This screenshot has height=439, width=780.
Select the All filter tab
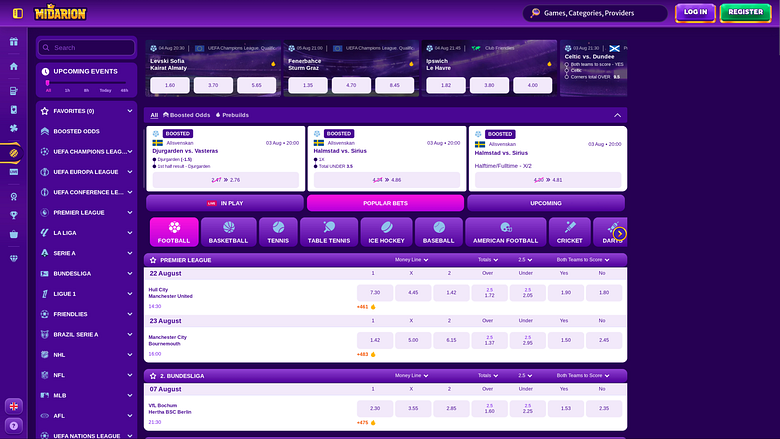pos(154,115)
